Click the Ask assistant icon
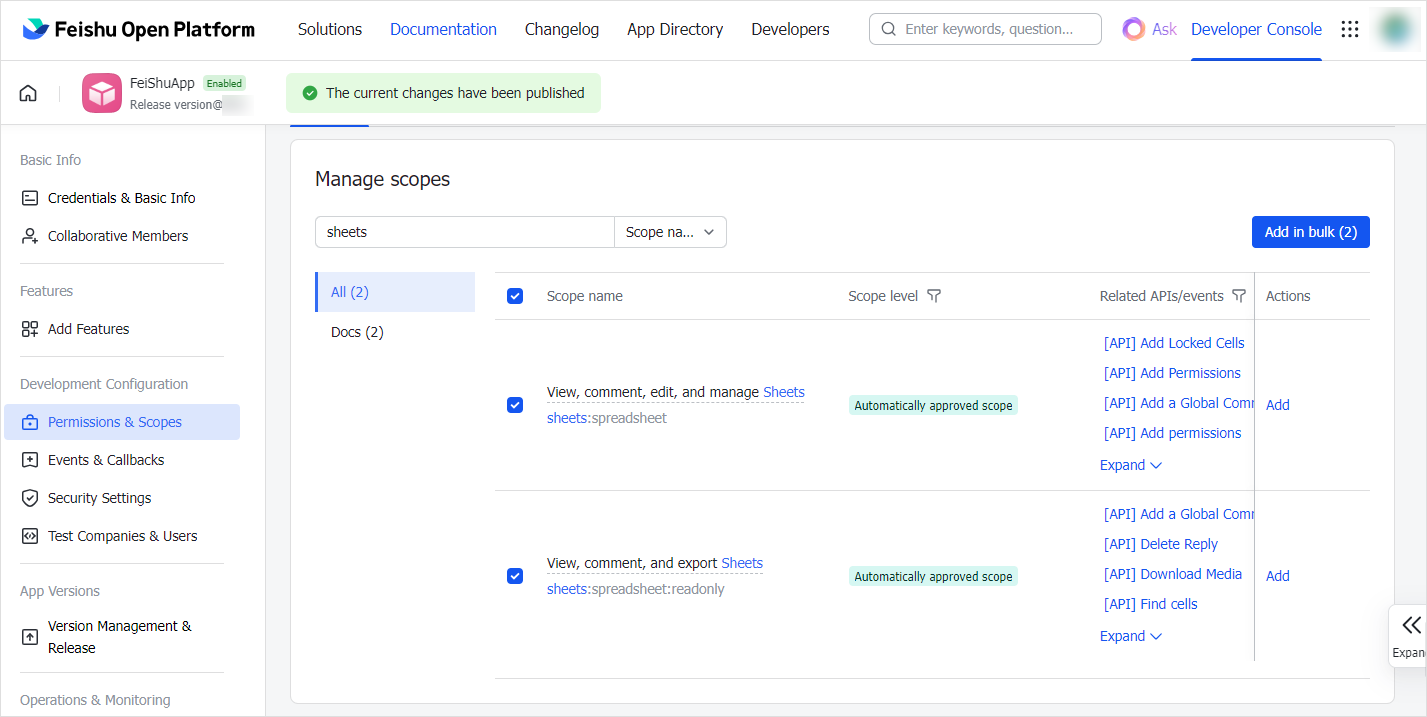The width and height of the screenshot is (1427, 717). (x=1133, y=29)
